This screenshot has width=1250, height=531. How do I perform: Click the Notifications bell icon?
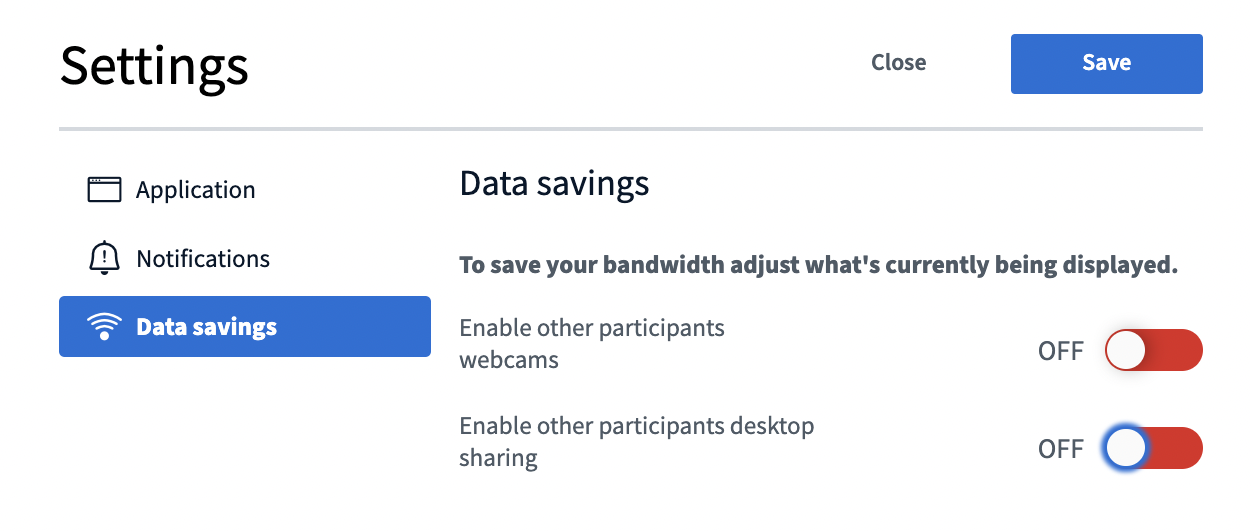(x=104, y=258)
